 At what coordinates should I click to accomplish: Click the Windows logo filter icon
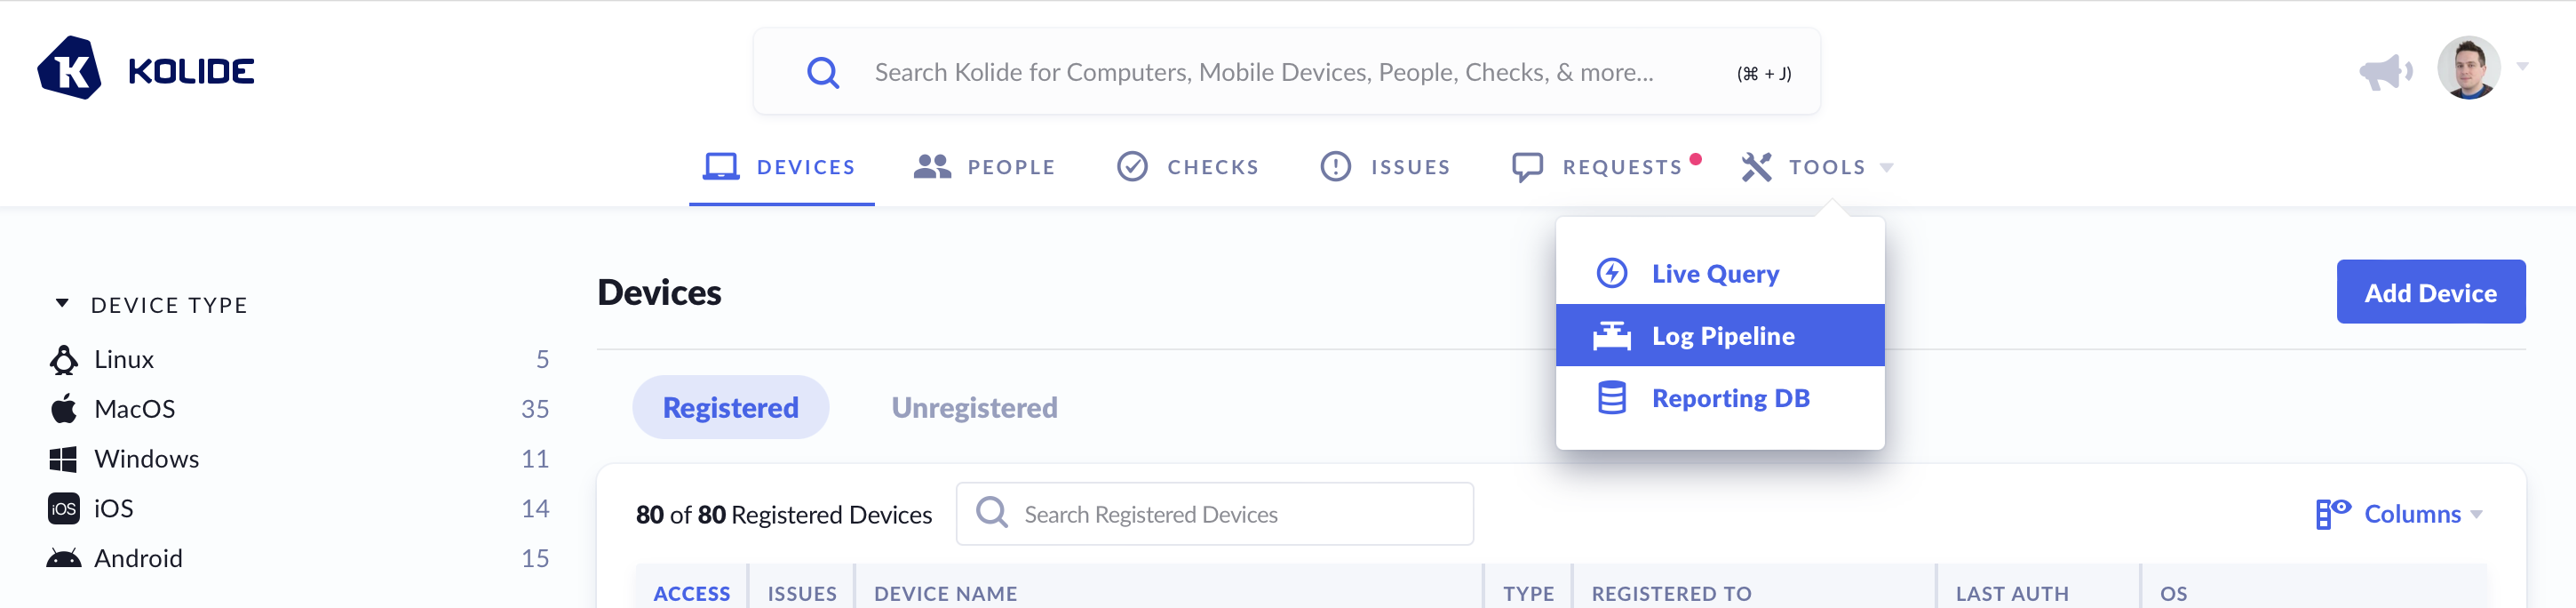point(63,459)
